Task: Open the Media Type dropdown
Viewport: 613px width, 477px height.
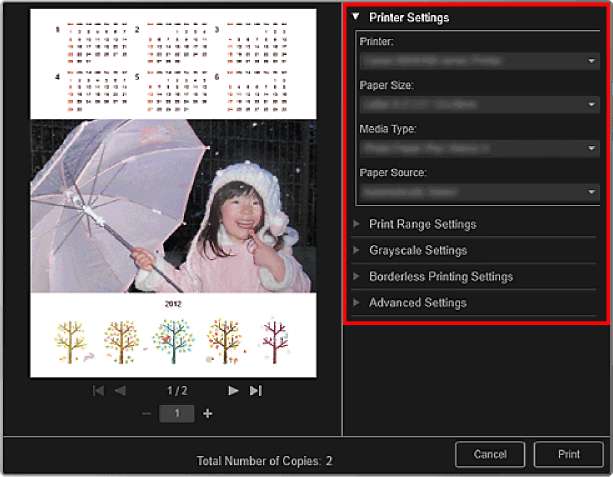Action: 479,148
